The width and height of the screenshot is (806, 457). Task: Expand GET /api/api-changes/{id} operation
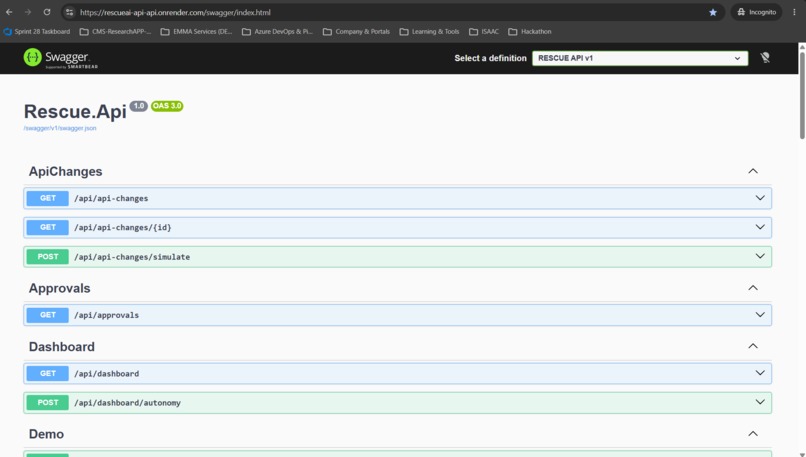[x=397, y=227]
